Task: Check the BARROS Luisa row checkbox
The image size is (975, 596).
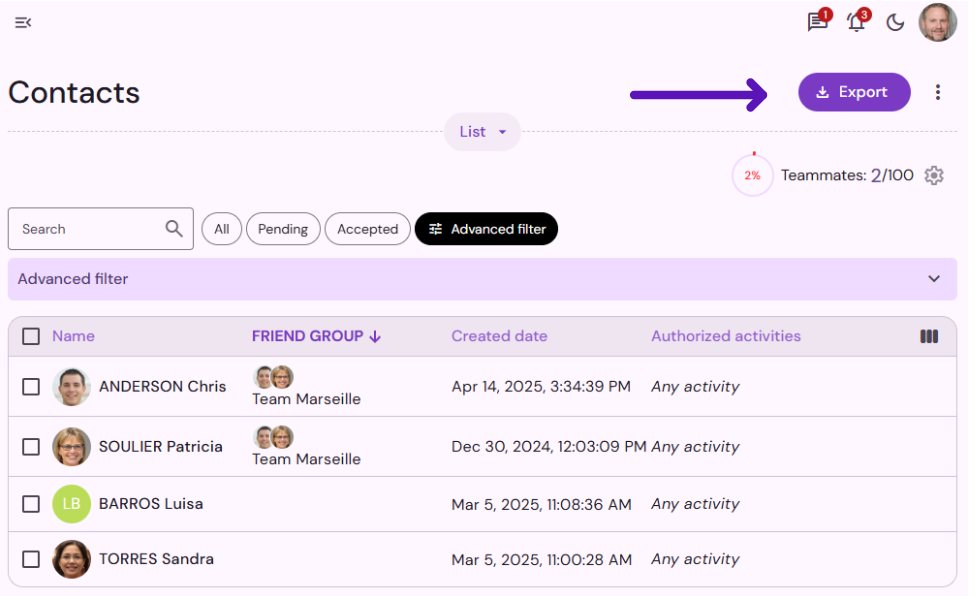Action: coord(31,504)
